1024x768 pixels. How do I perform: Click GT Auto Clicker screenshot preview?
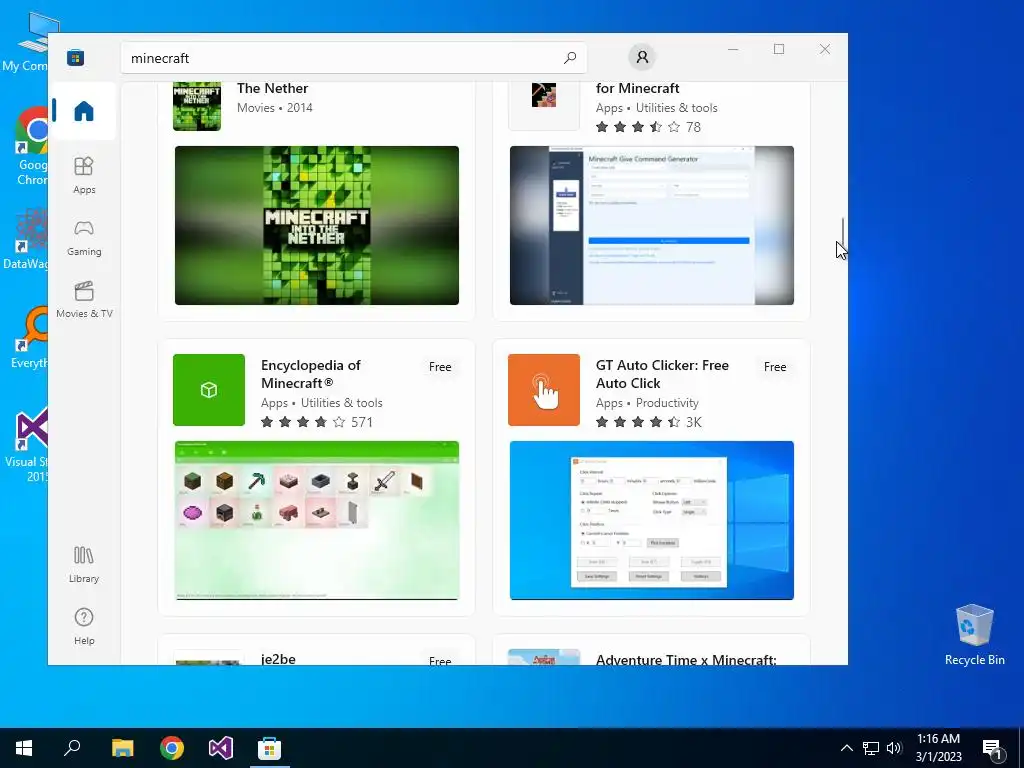[652, 520]
